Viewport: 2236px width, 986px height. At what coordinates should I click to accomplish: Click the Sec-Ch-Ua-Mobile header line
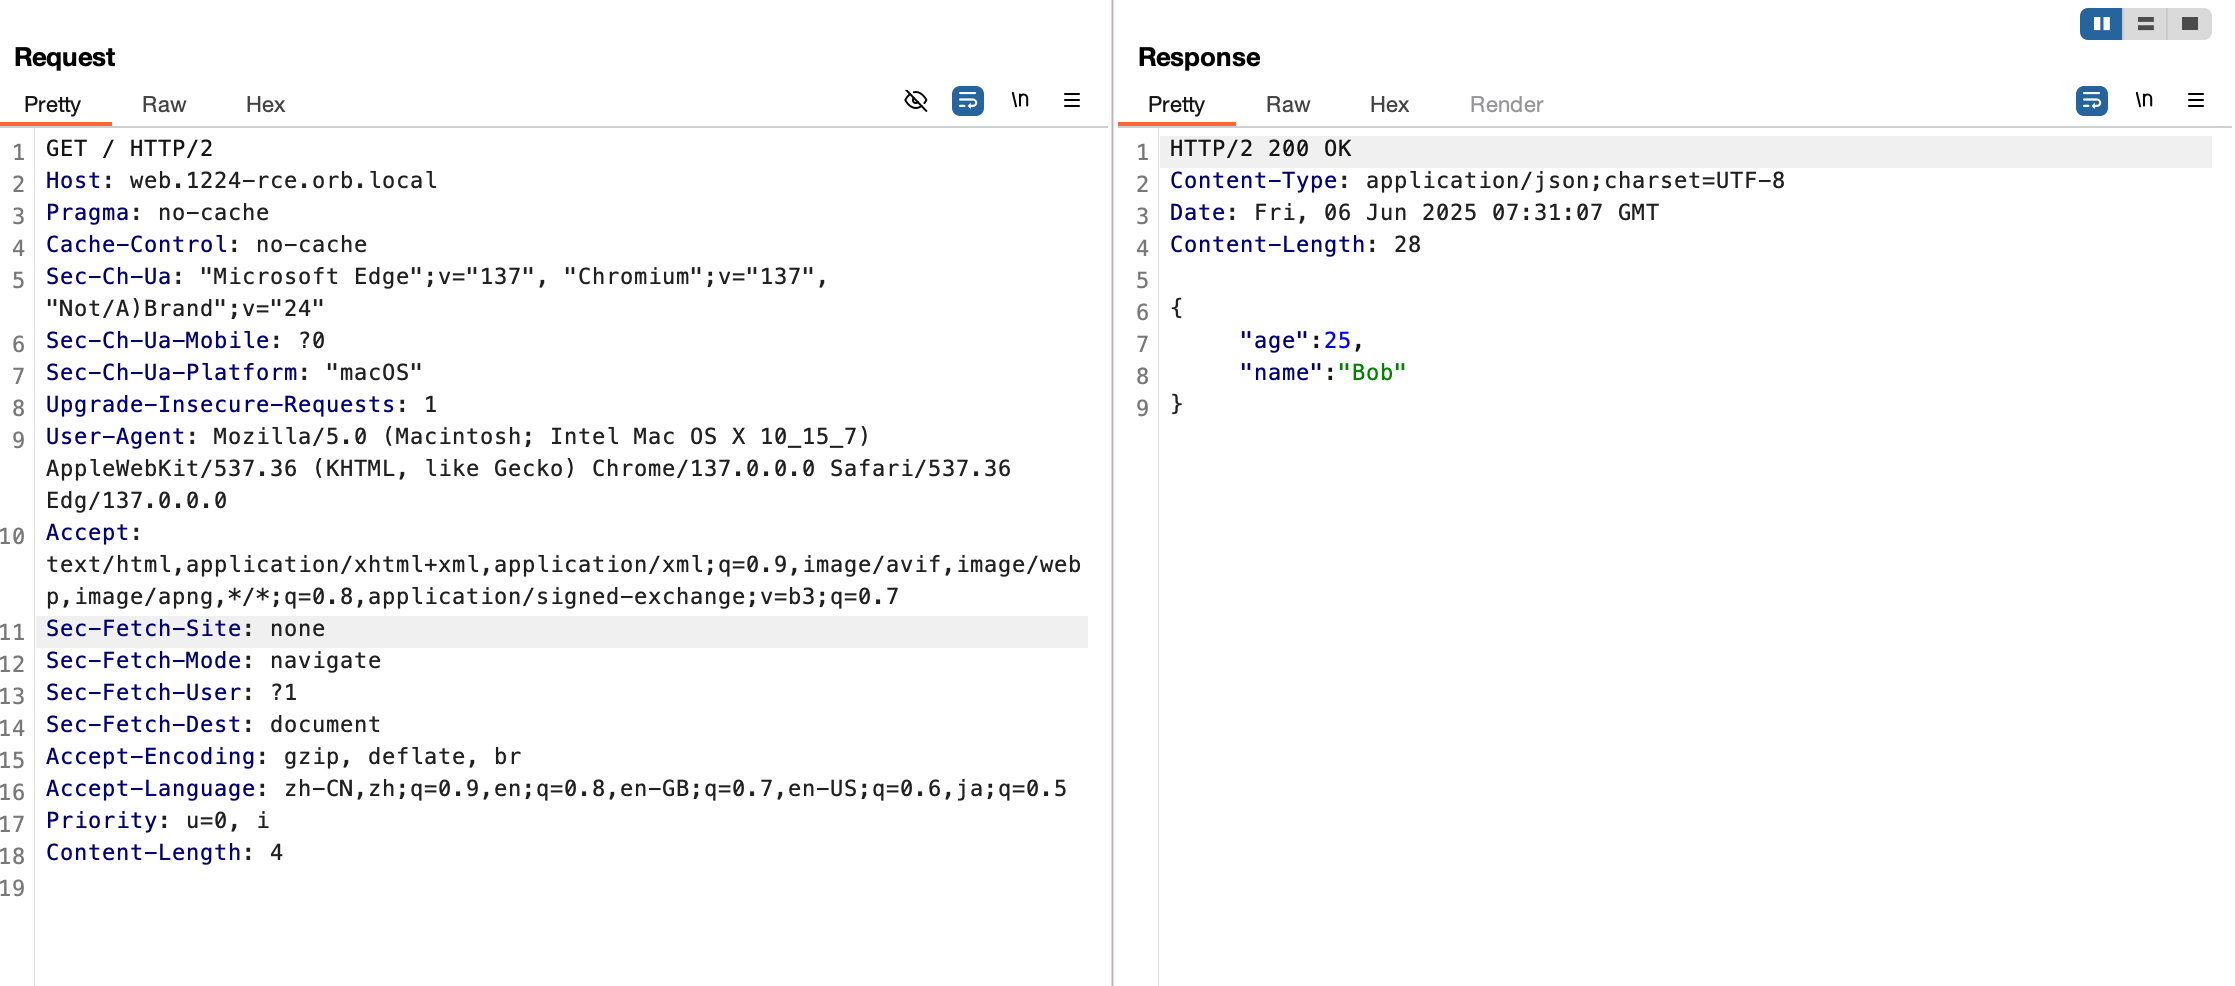(x=185, y=340)
